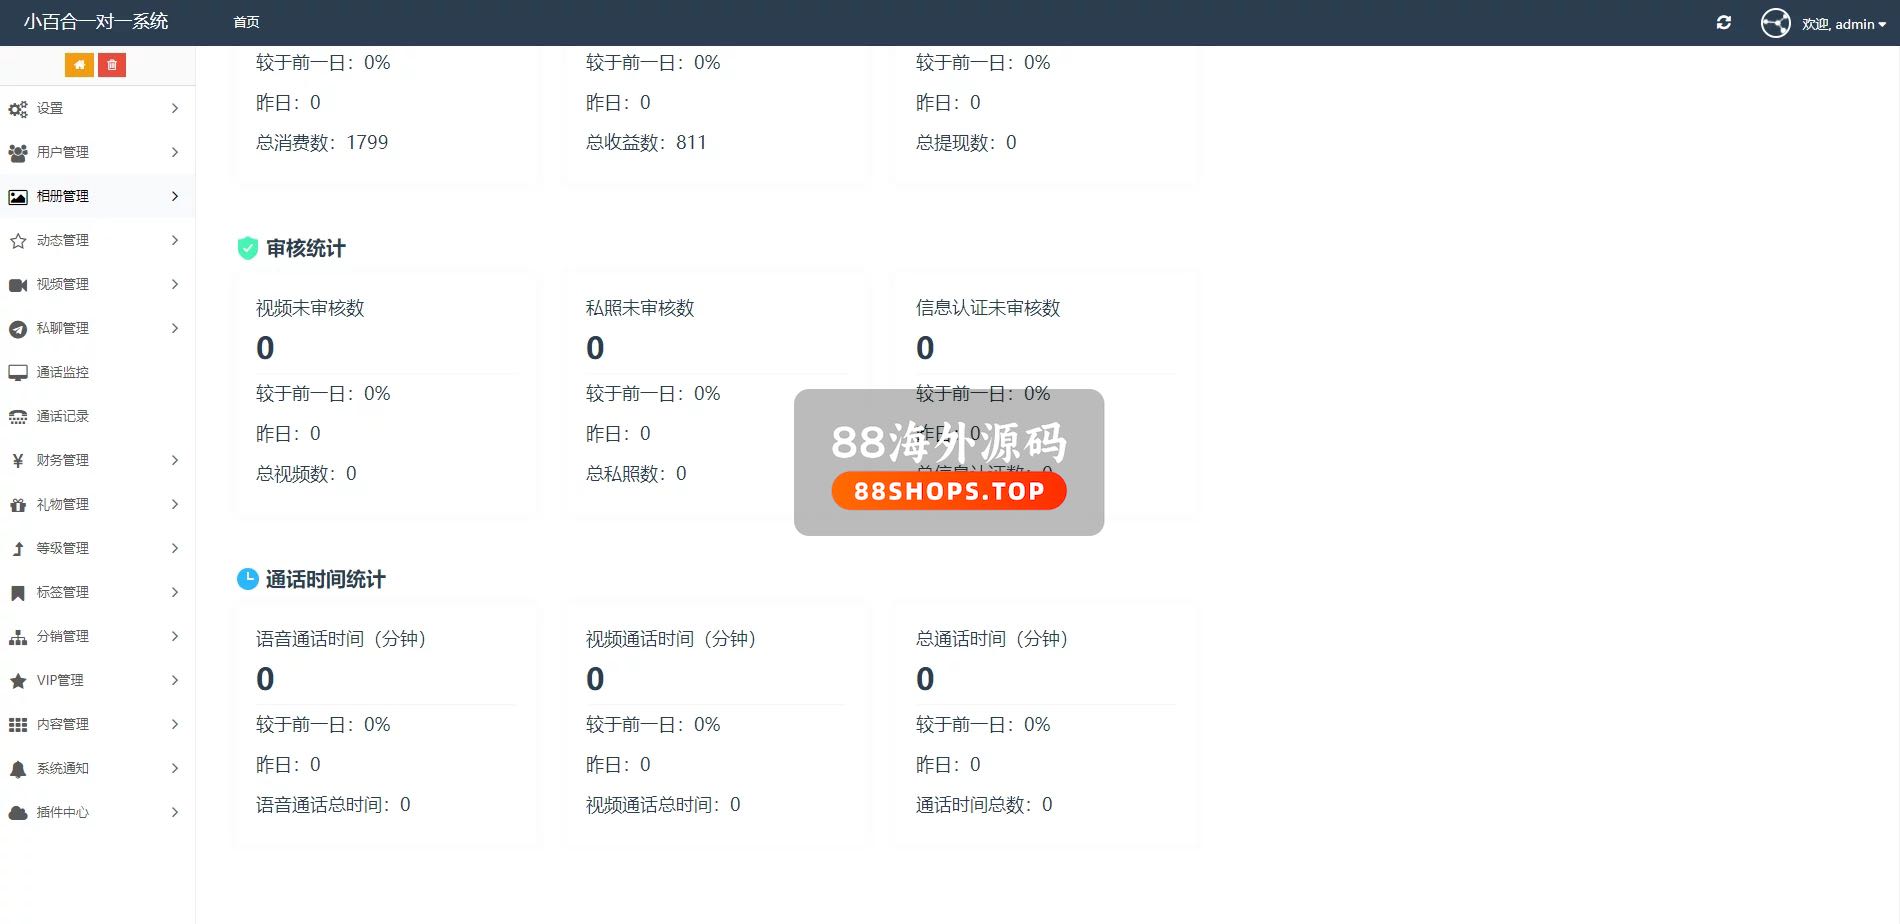Click the orange home icon button
This screenshot has height=924, width=1900.
79,65
